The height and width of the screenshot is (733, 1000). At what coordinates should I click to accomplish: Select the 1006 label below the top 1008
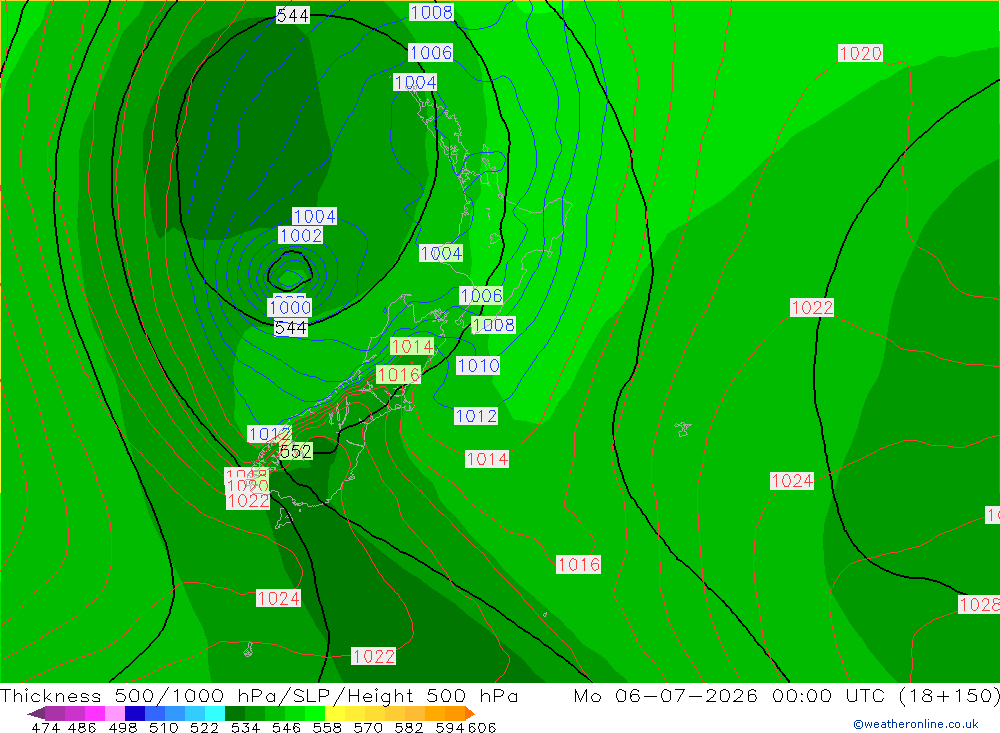click(430, 52)
